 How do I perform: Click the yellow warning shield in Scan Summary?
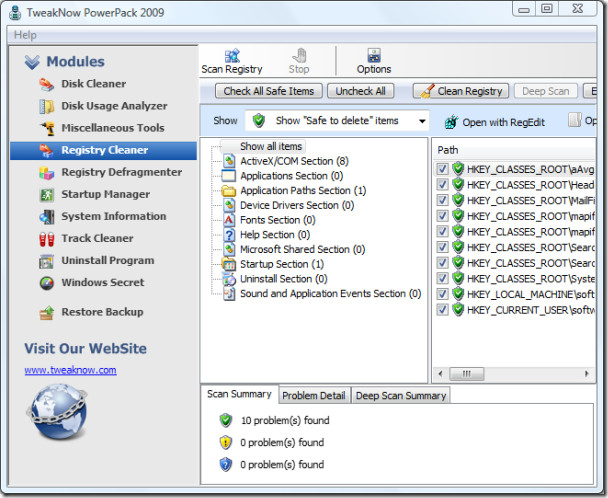tap(226, 443)
